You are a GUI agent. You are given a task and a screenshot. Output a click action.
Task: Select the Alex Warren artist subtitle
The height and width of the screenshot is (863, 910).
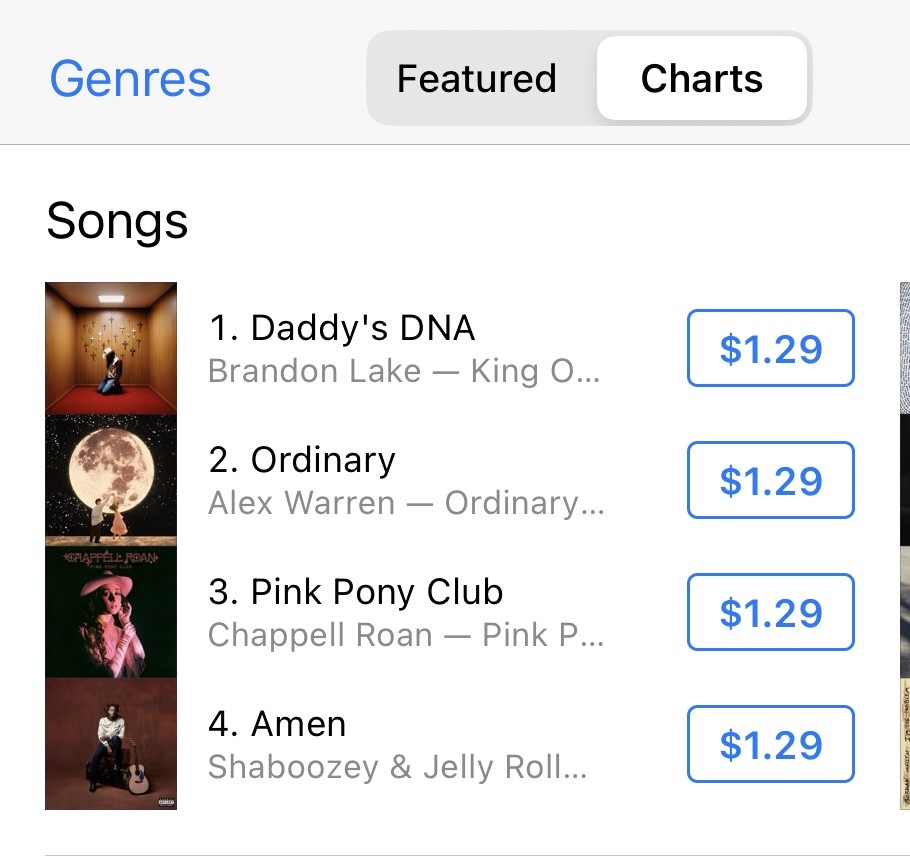pos(406,503)
